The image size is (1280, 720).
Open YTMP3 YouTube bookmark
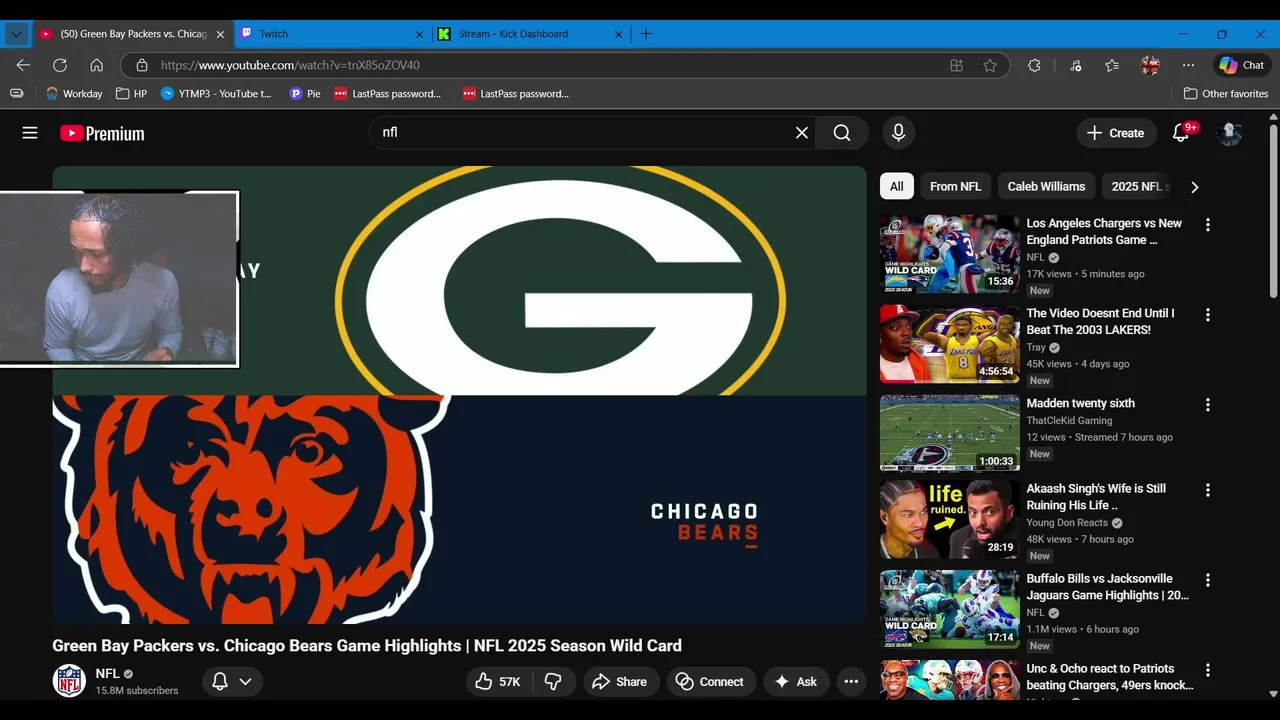tap(217, 94)
